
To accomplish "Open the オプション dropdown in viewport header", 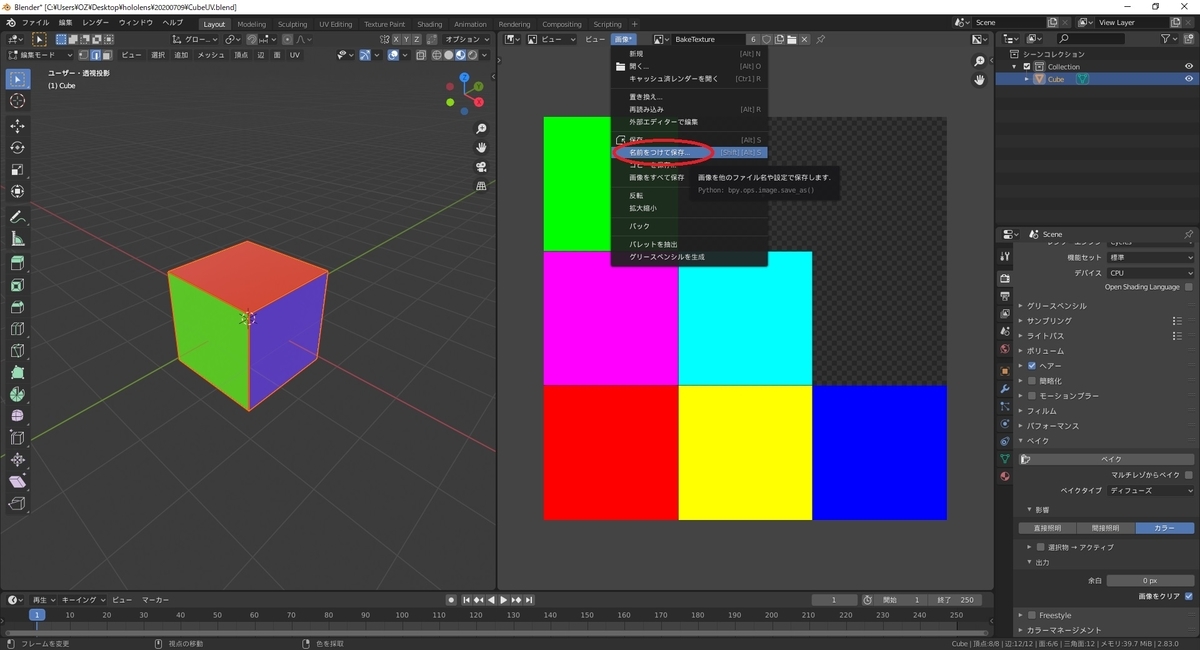I will [x=467, y=39].
